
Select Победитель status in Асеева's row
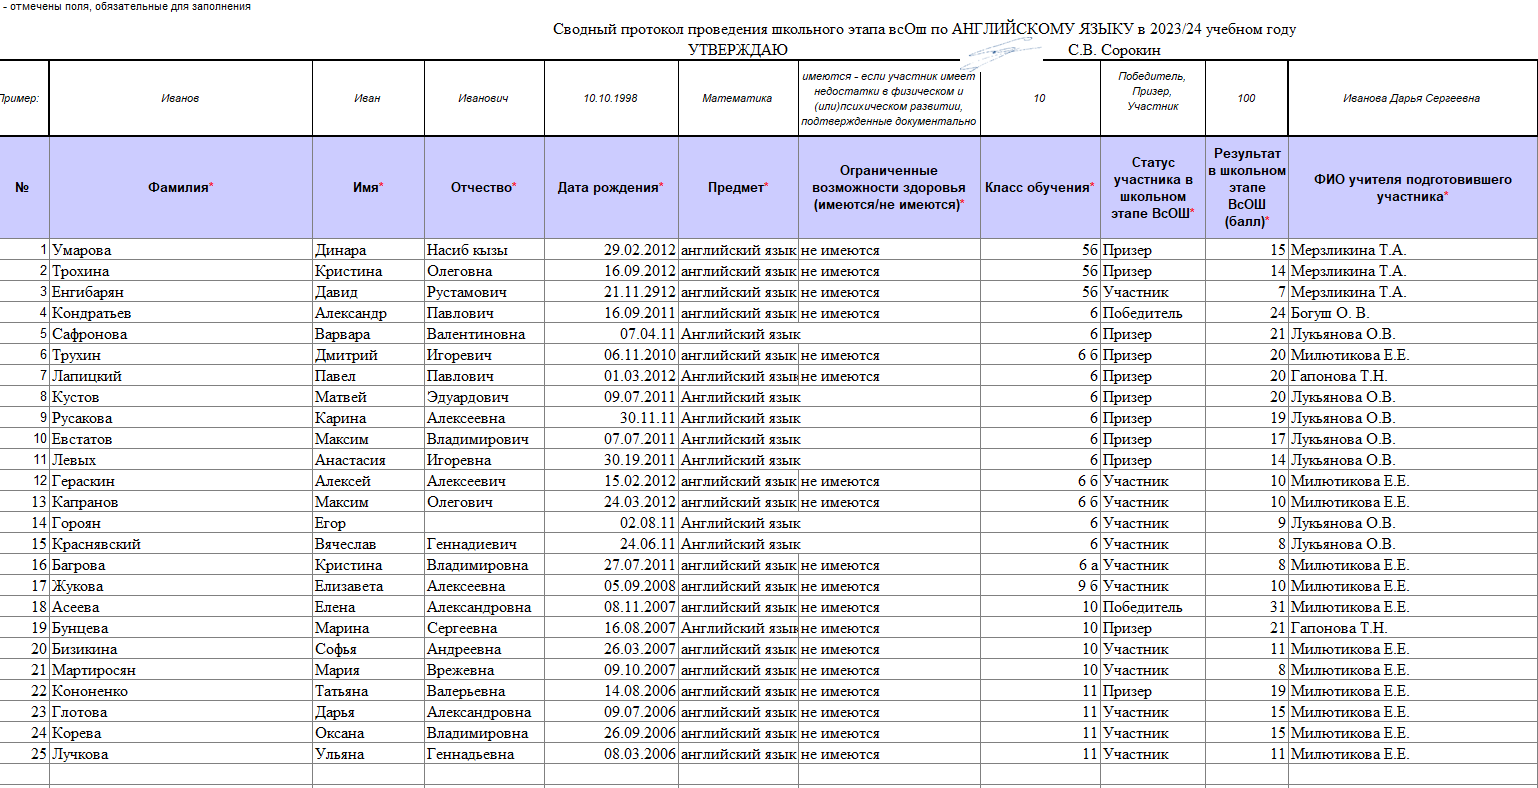1153,607
